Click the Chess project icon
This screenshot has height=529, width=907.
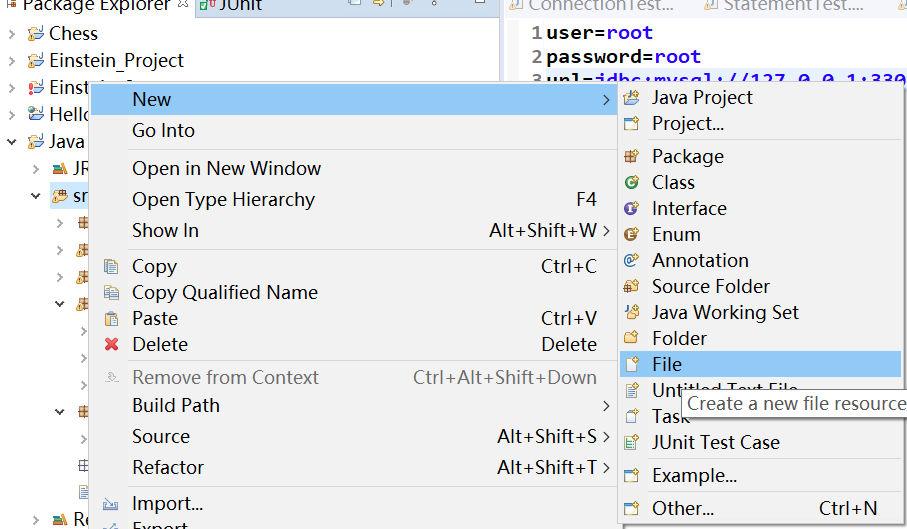coord(35,34)
